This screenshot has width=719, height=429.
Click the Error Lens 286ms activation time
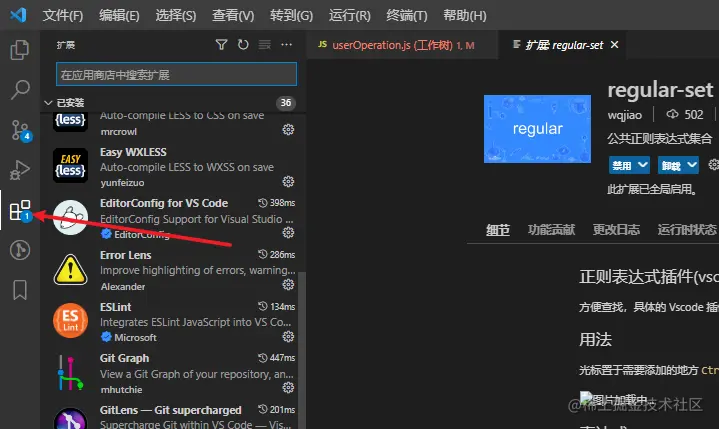[277, 254]
